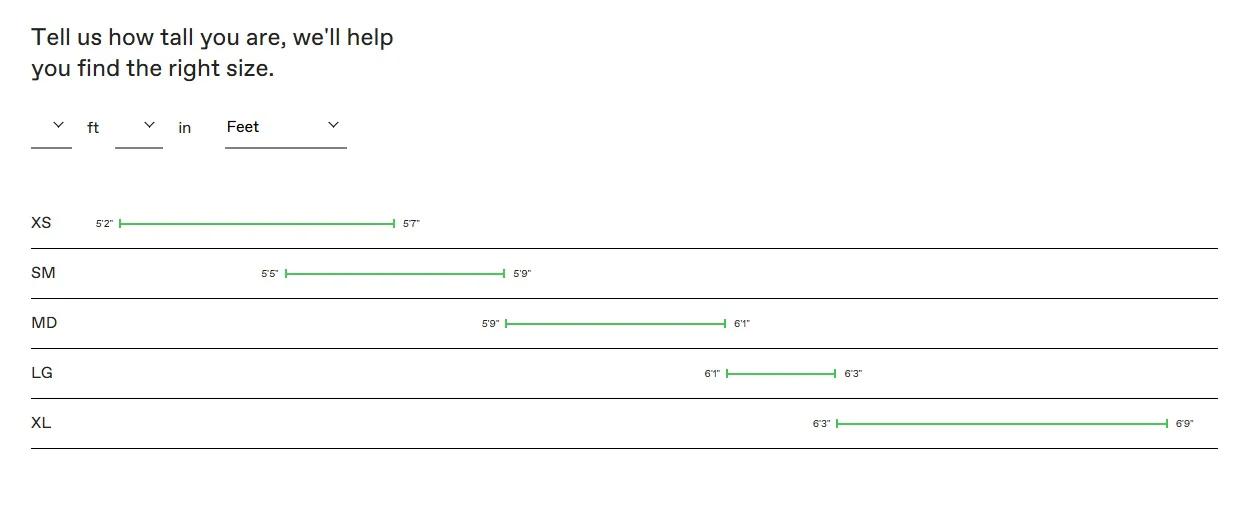Open the Feet unit selector dropdown
This screenshot has width=1242, height=514.
(285, 127)
